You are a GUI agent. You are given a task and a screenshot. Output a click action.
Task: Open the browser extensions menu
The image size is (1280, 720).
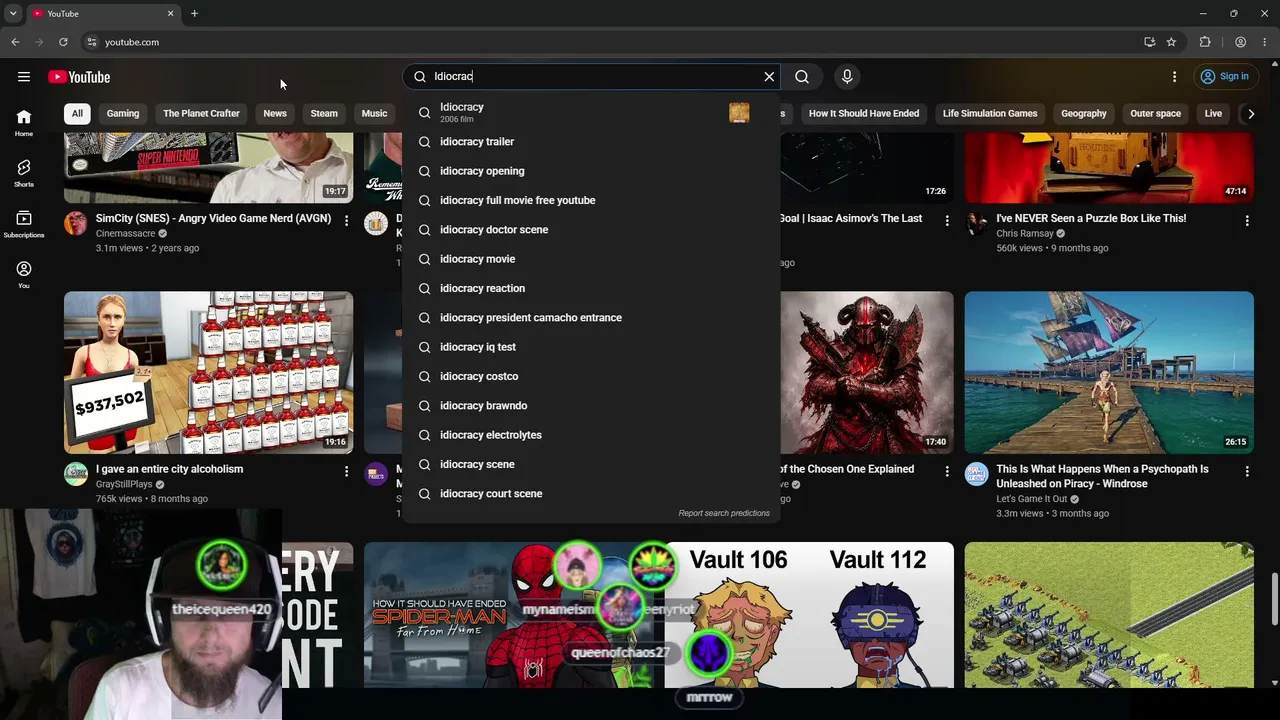click(x=1205, y=42)
